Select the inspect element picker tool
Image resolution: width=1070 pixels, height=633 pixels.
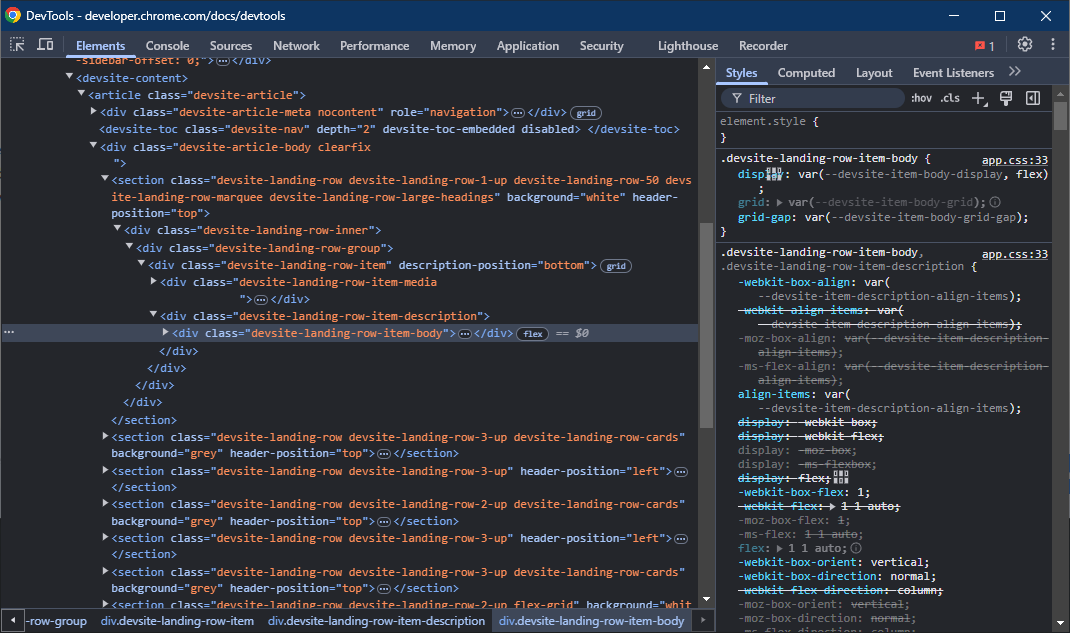(x=16, y=45)
